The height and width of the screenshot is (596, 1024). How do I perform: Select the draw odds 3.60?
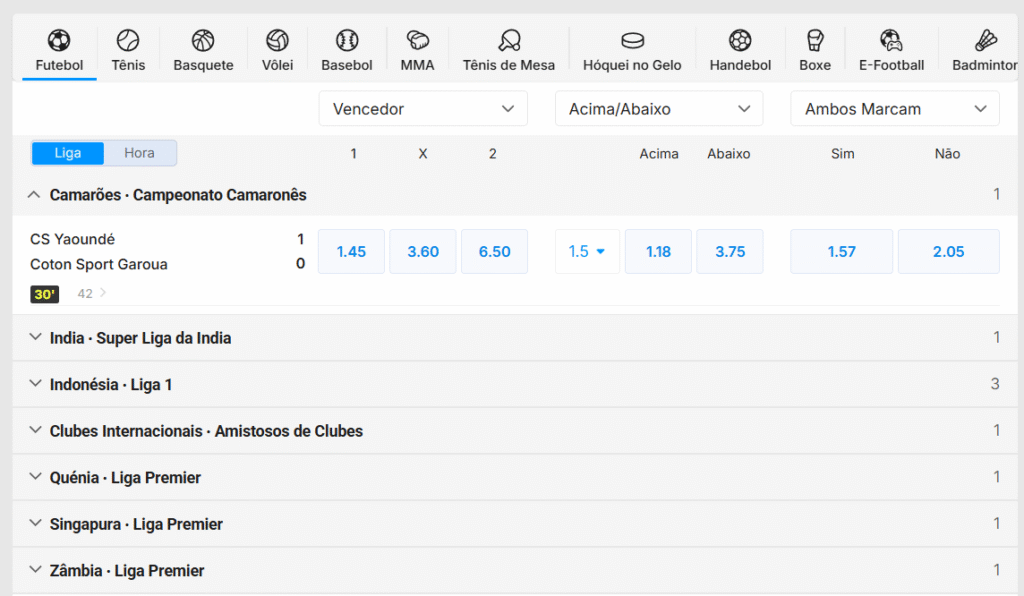click(x=423, y=252)
